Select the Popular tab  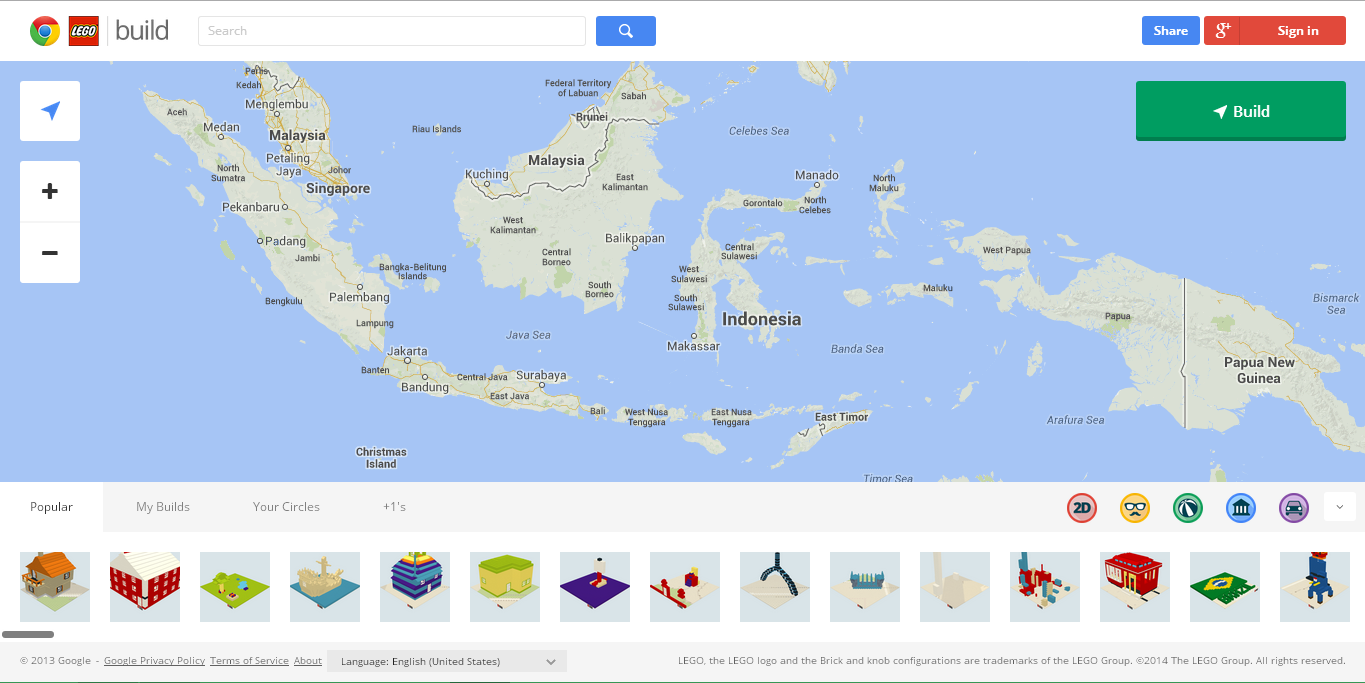coord(51,507)
